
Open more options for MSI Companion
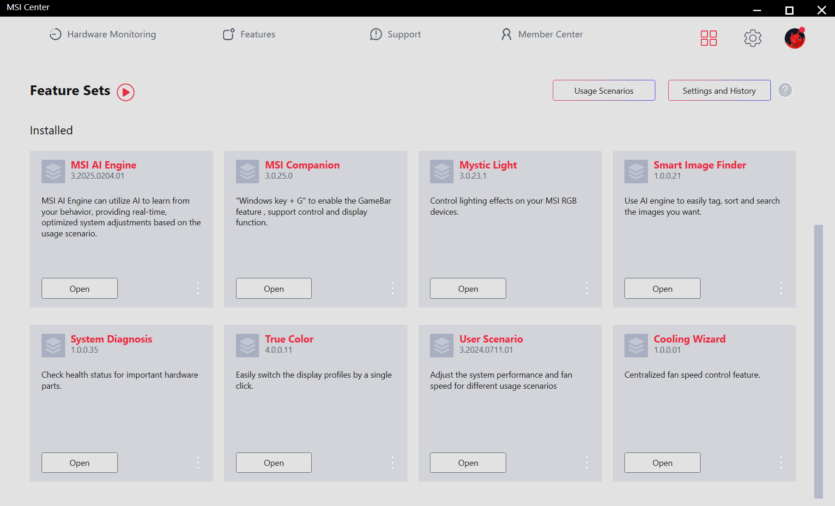392,288
